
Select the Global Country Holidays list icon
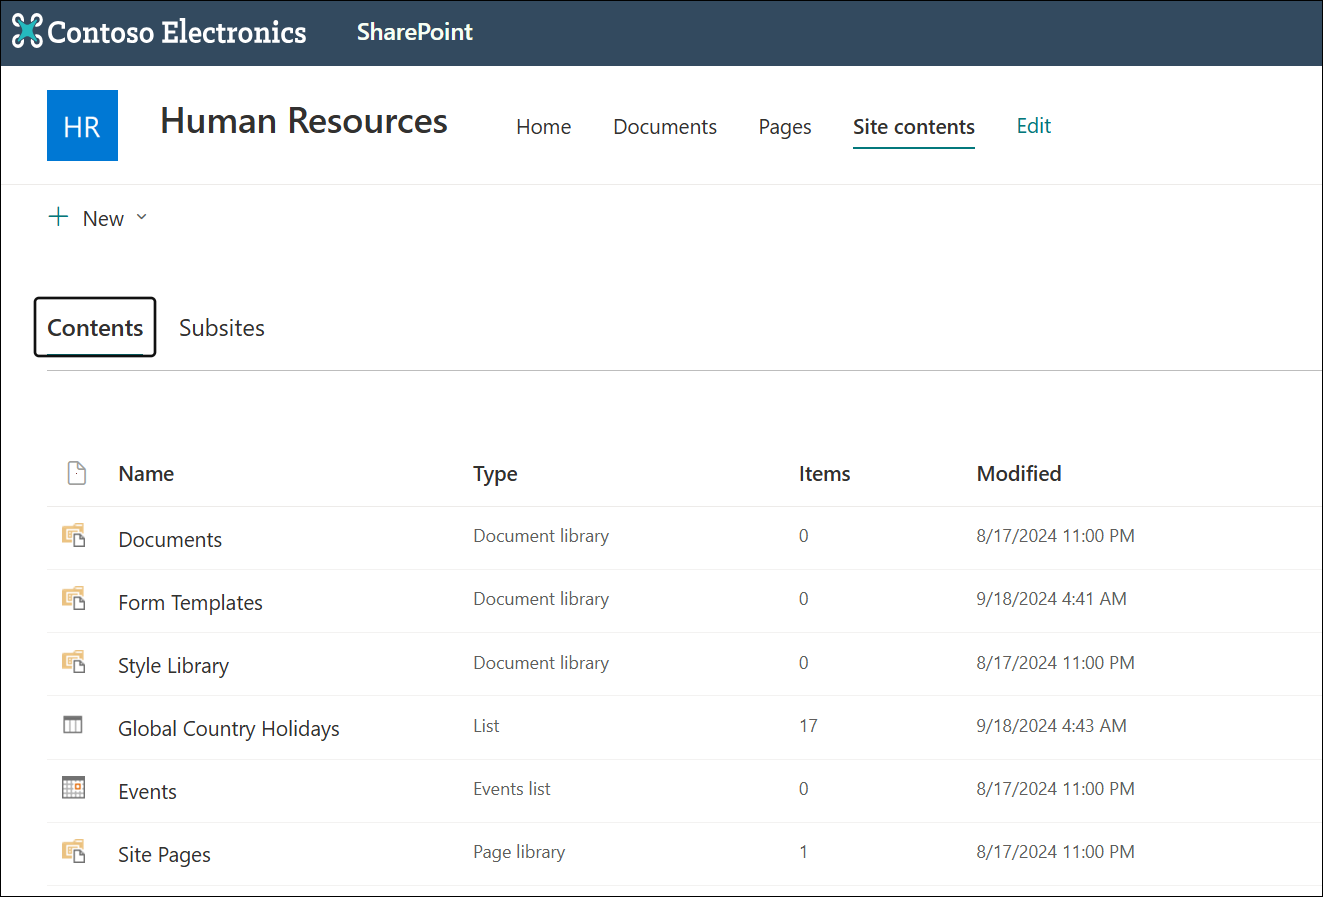tap(72, 724)
